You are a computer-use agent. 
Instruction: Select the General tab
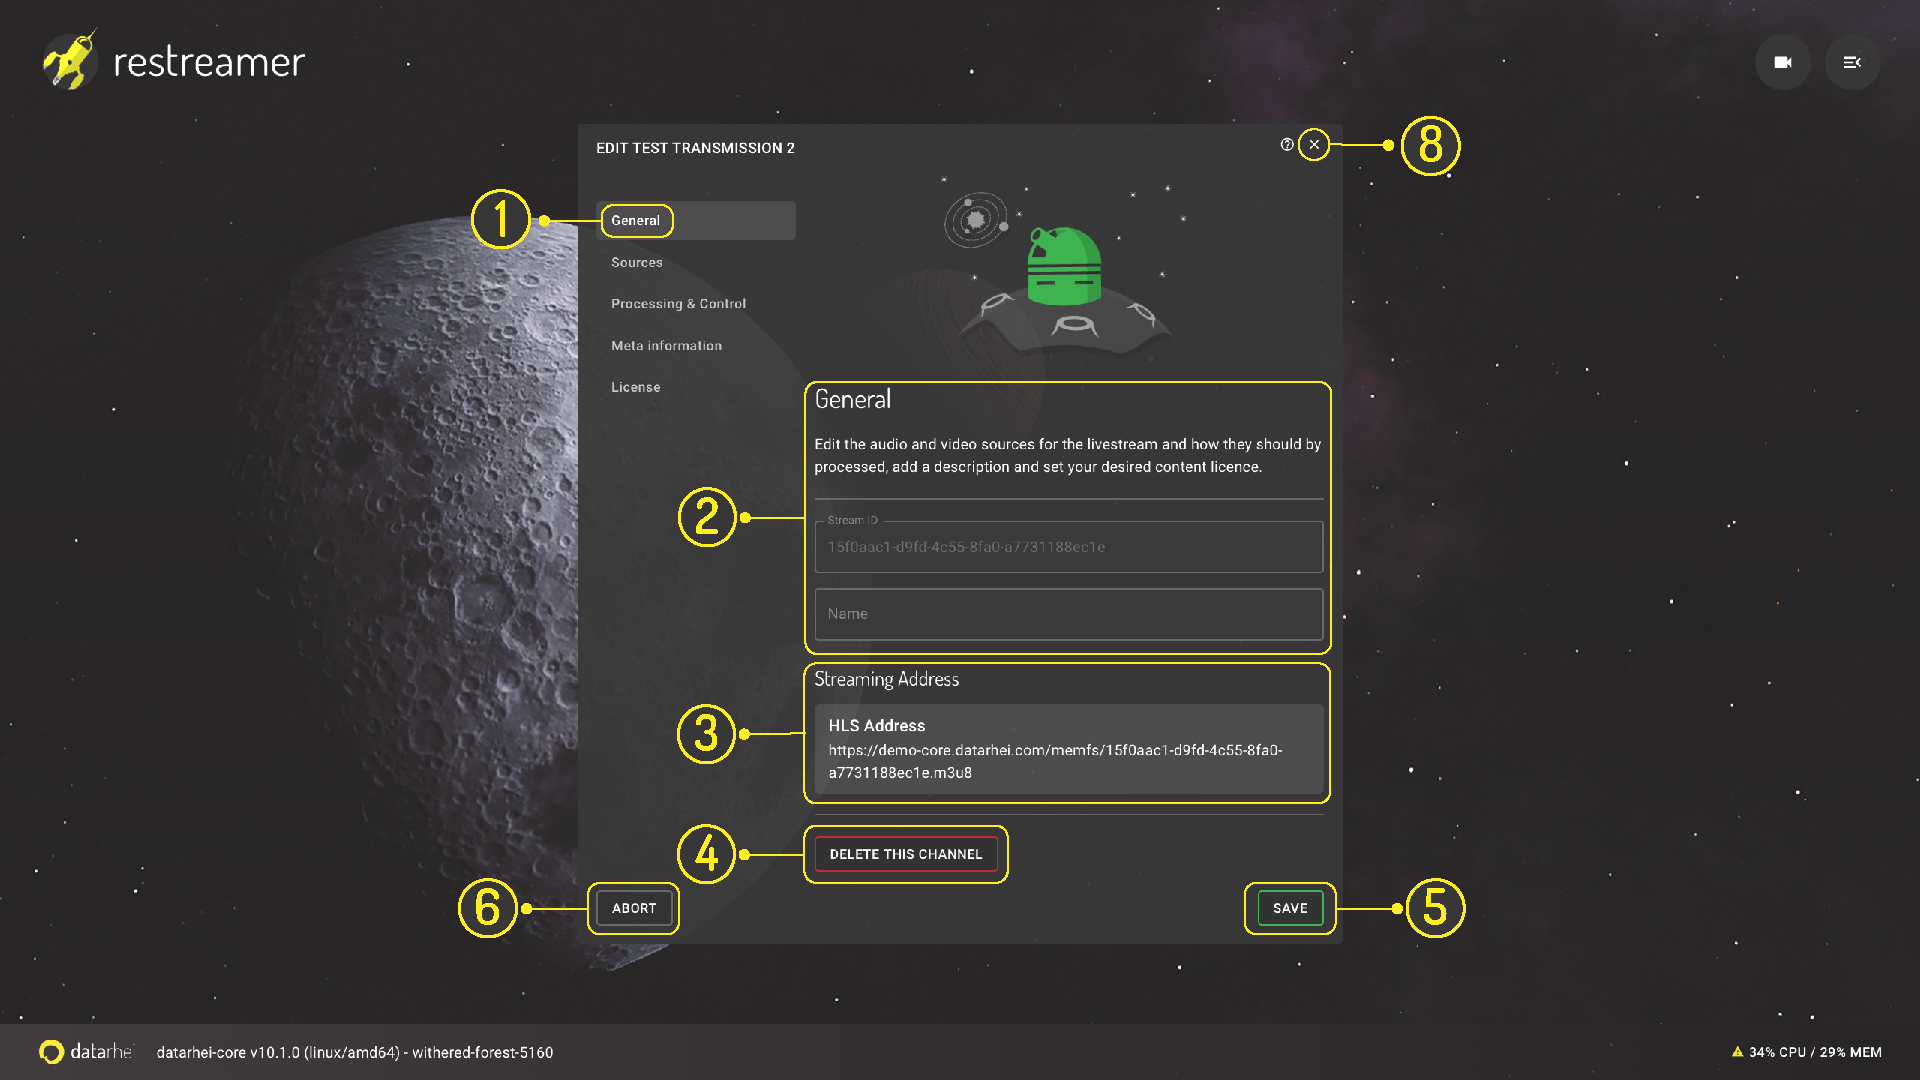tap(696, 220)
